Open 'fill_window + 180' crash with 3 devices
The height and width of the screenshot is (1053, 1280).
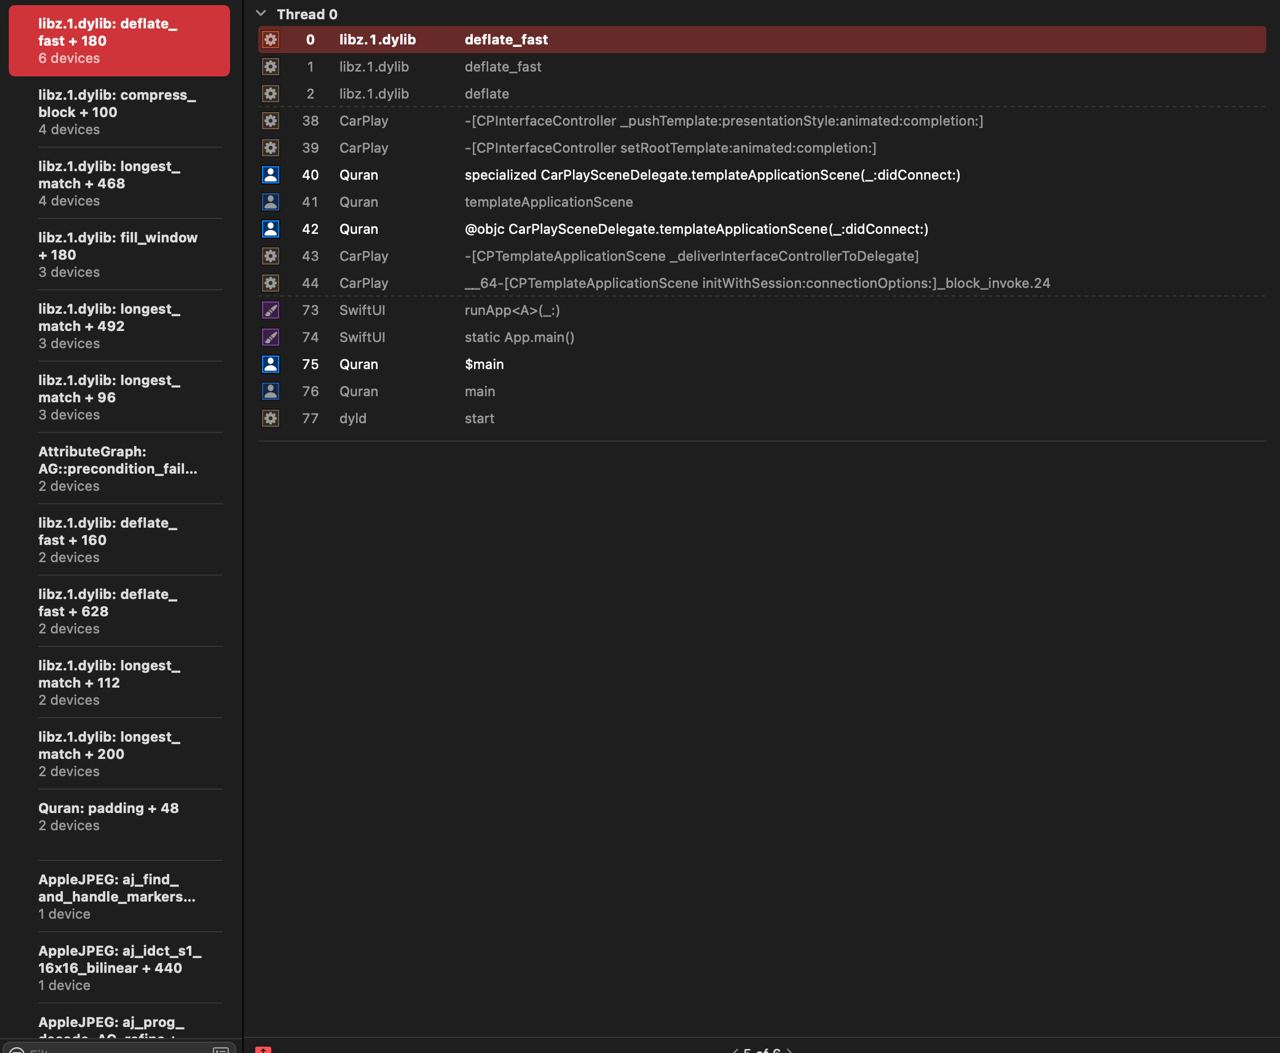point(118,254)
